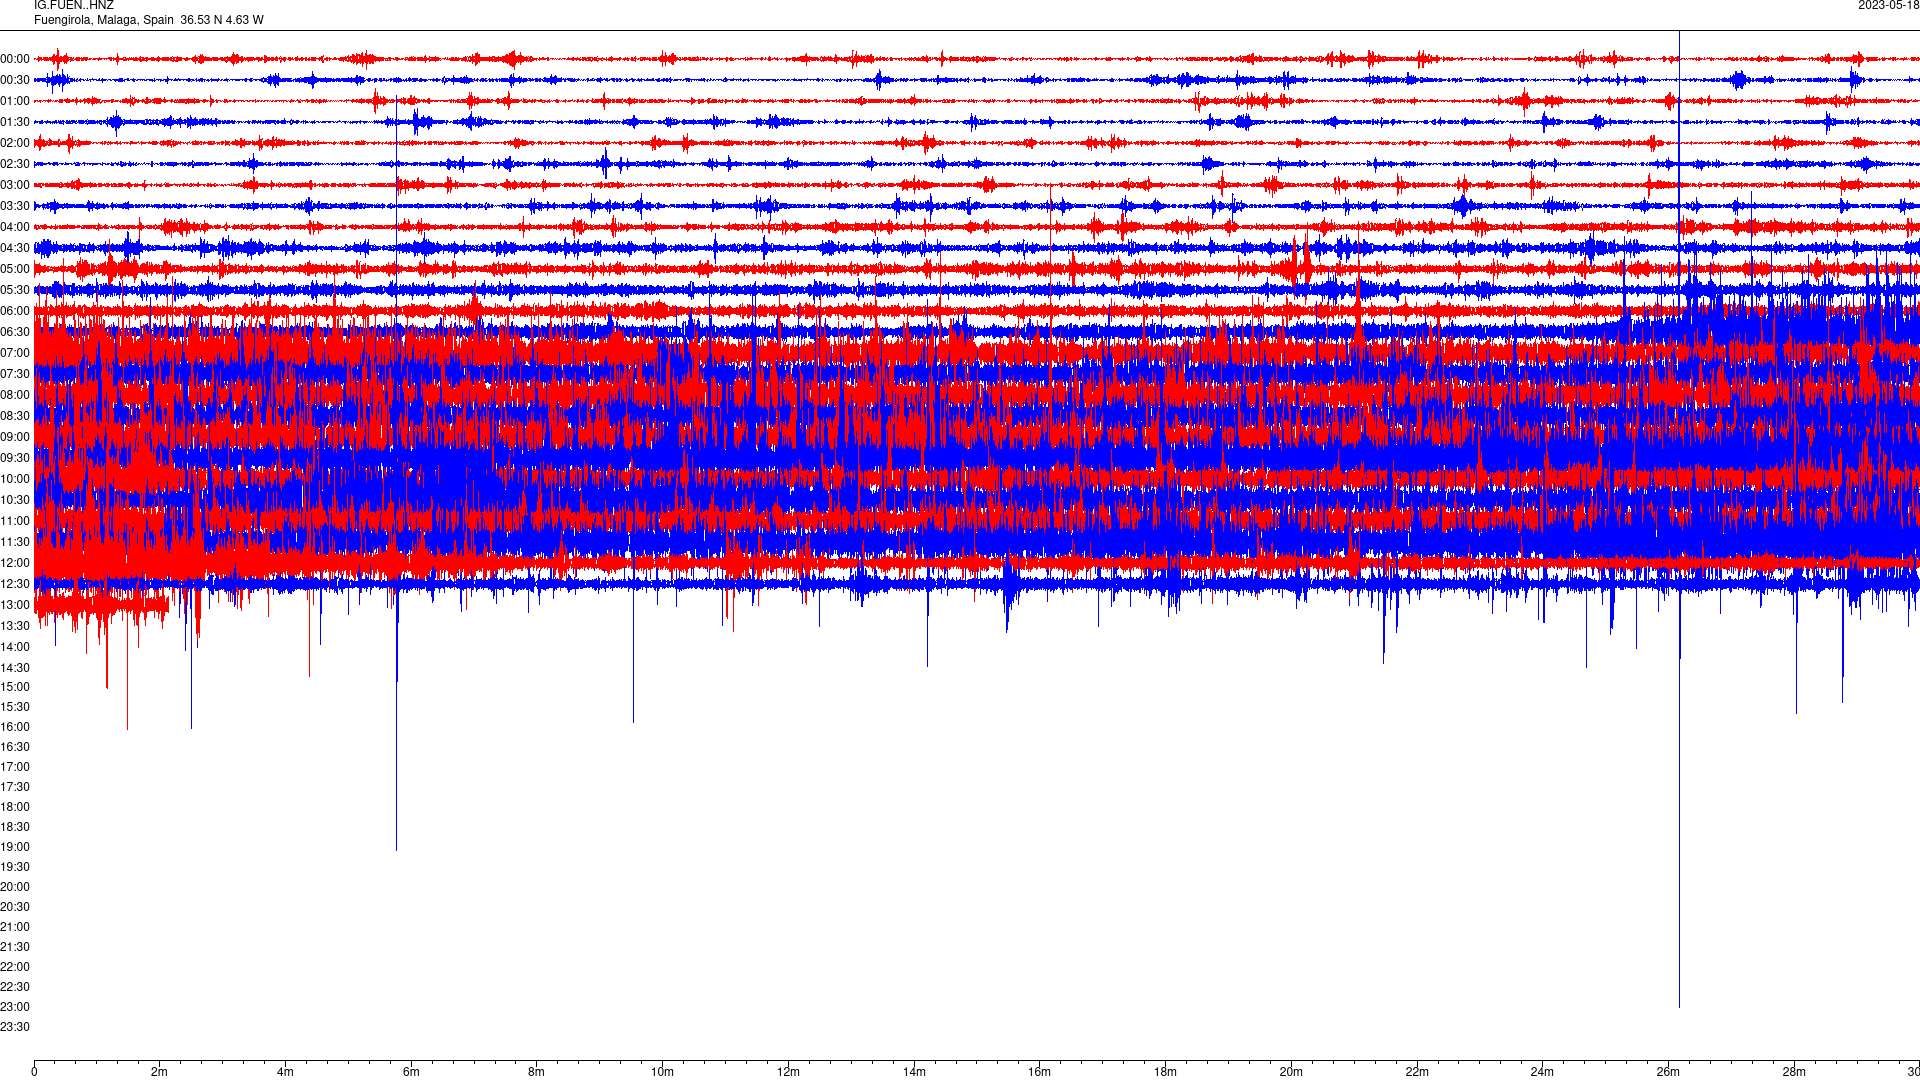The height and width of the screenshot is (1080, 1920).
Task: Select the 04:30 time row label
Action: [15, 248]
